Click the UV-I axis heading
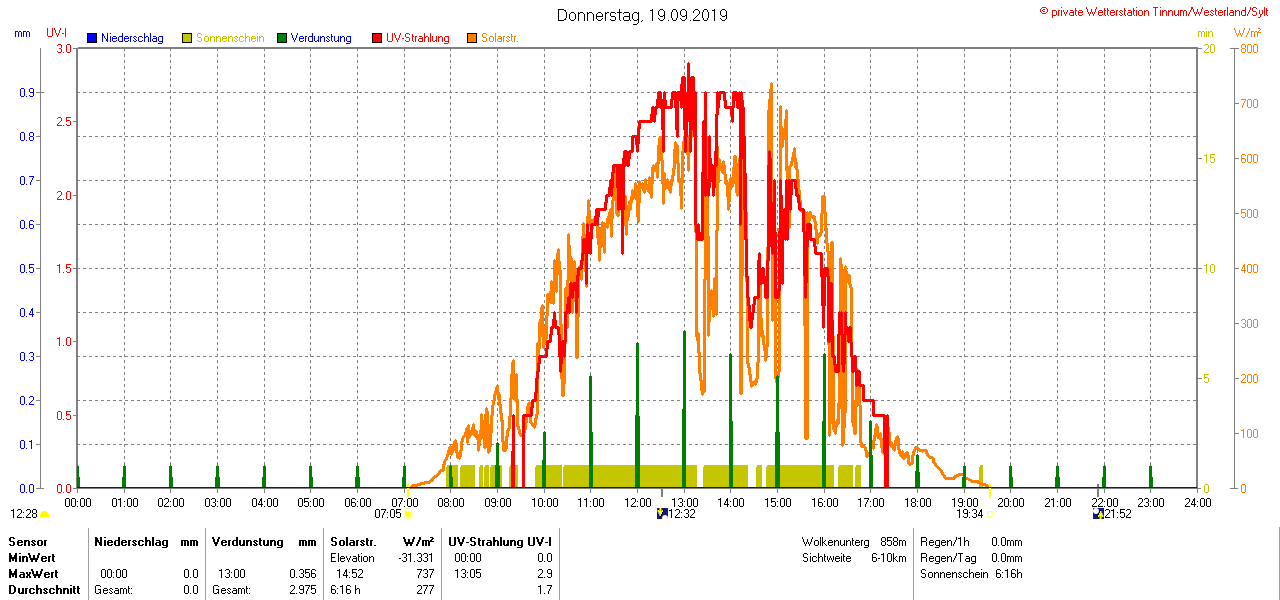This screenshot has width=1280, height=600. (x=56, y=33)
